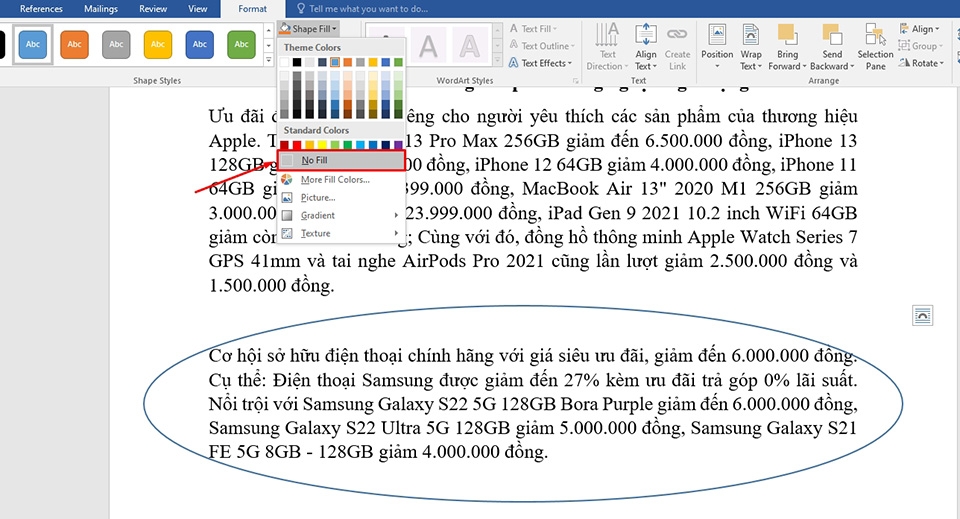Open the Wrap Text menu

click(x=751, y=47)
